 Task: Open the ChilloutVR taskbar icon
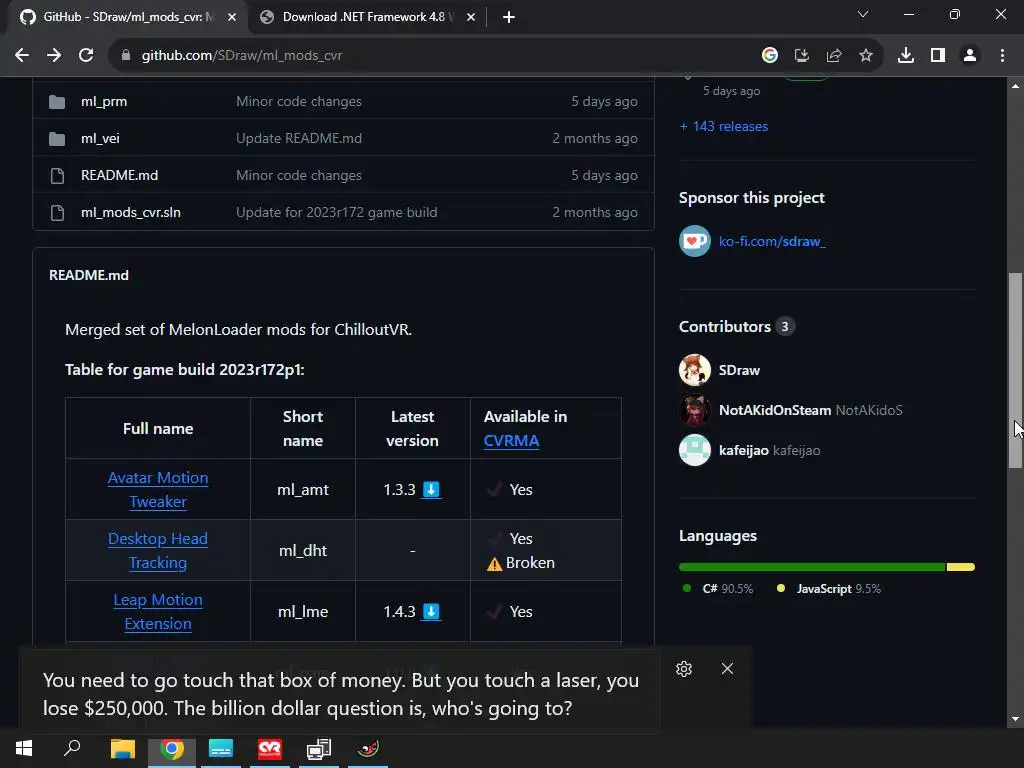(270, 748)
